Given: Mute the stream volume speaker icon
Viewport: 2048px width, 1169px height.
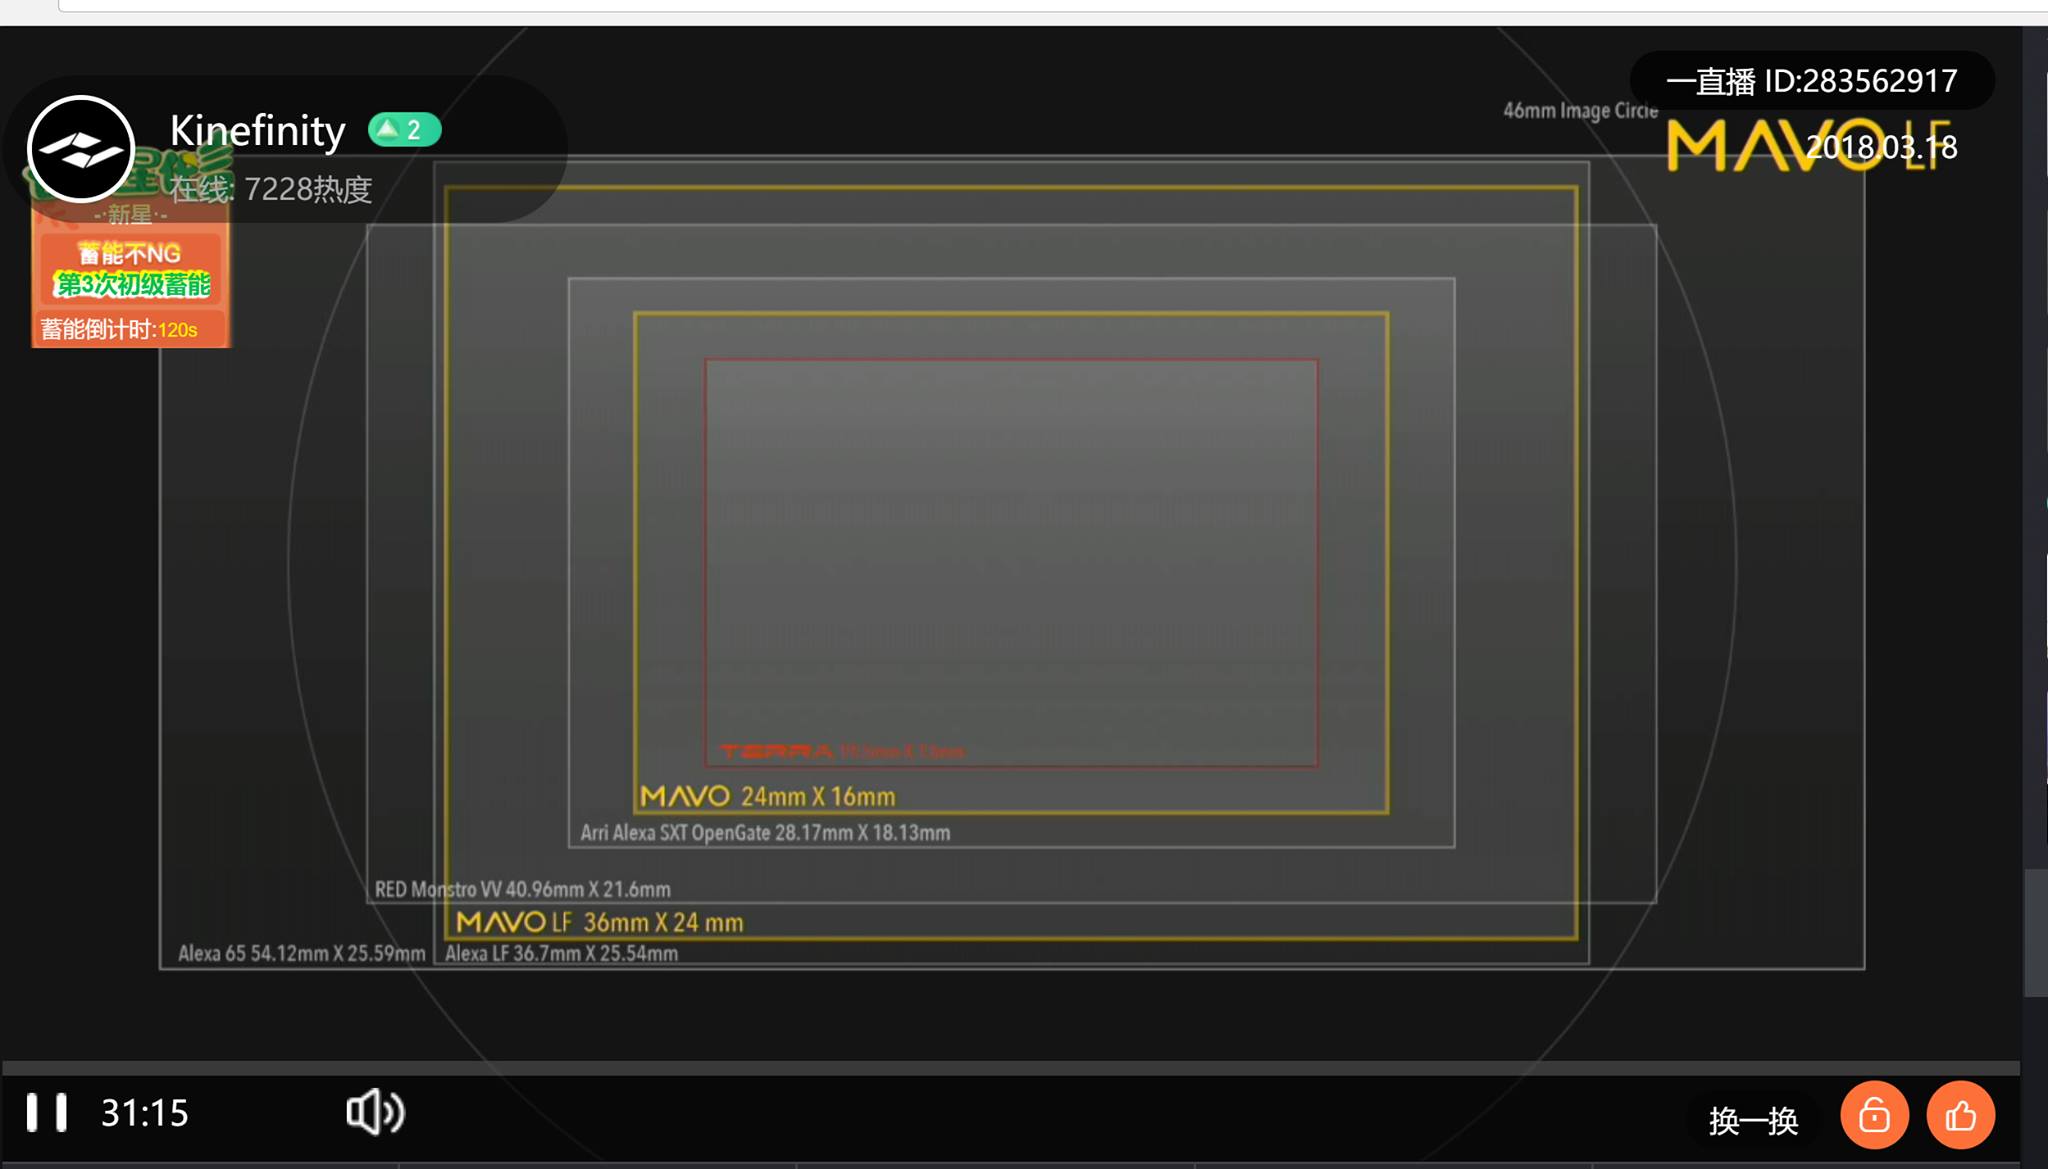Looking at the screenshot, I should 375,1112.
